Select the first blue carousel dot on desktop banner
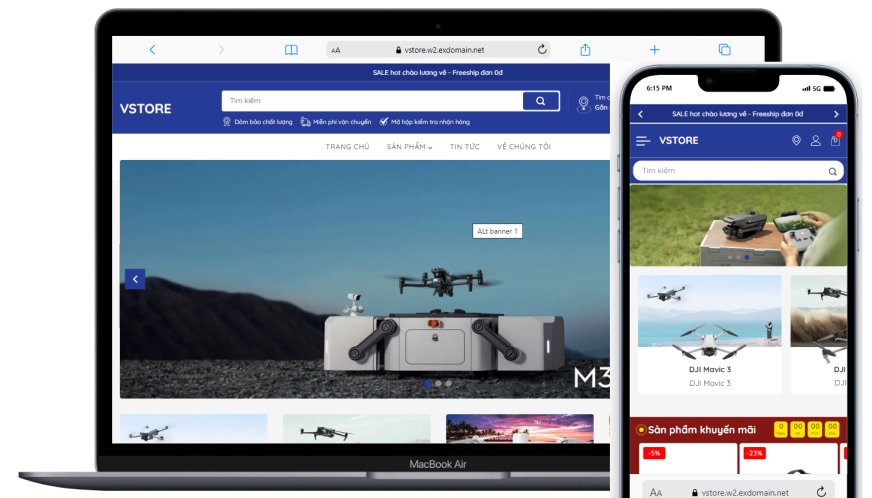This screenshot has height=498, width=872. coord(428,383)
